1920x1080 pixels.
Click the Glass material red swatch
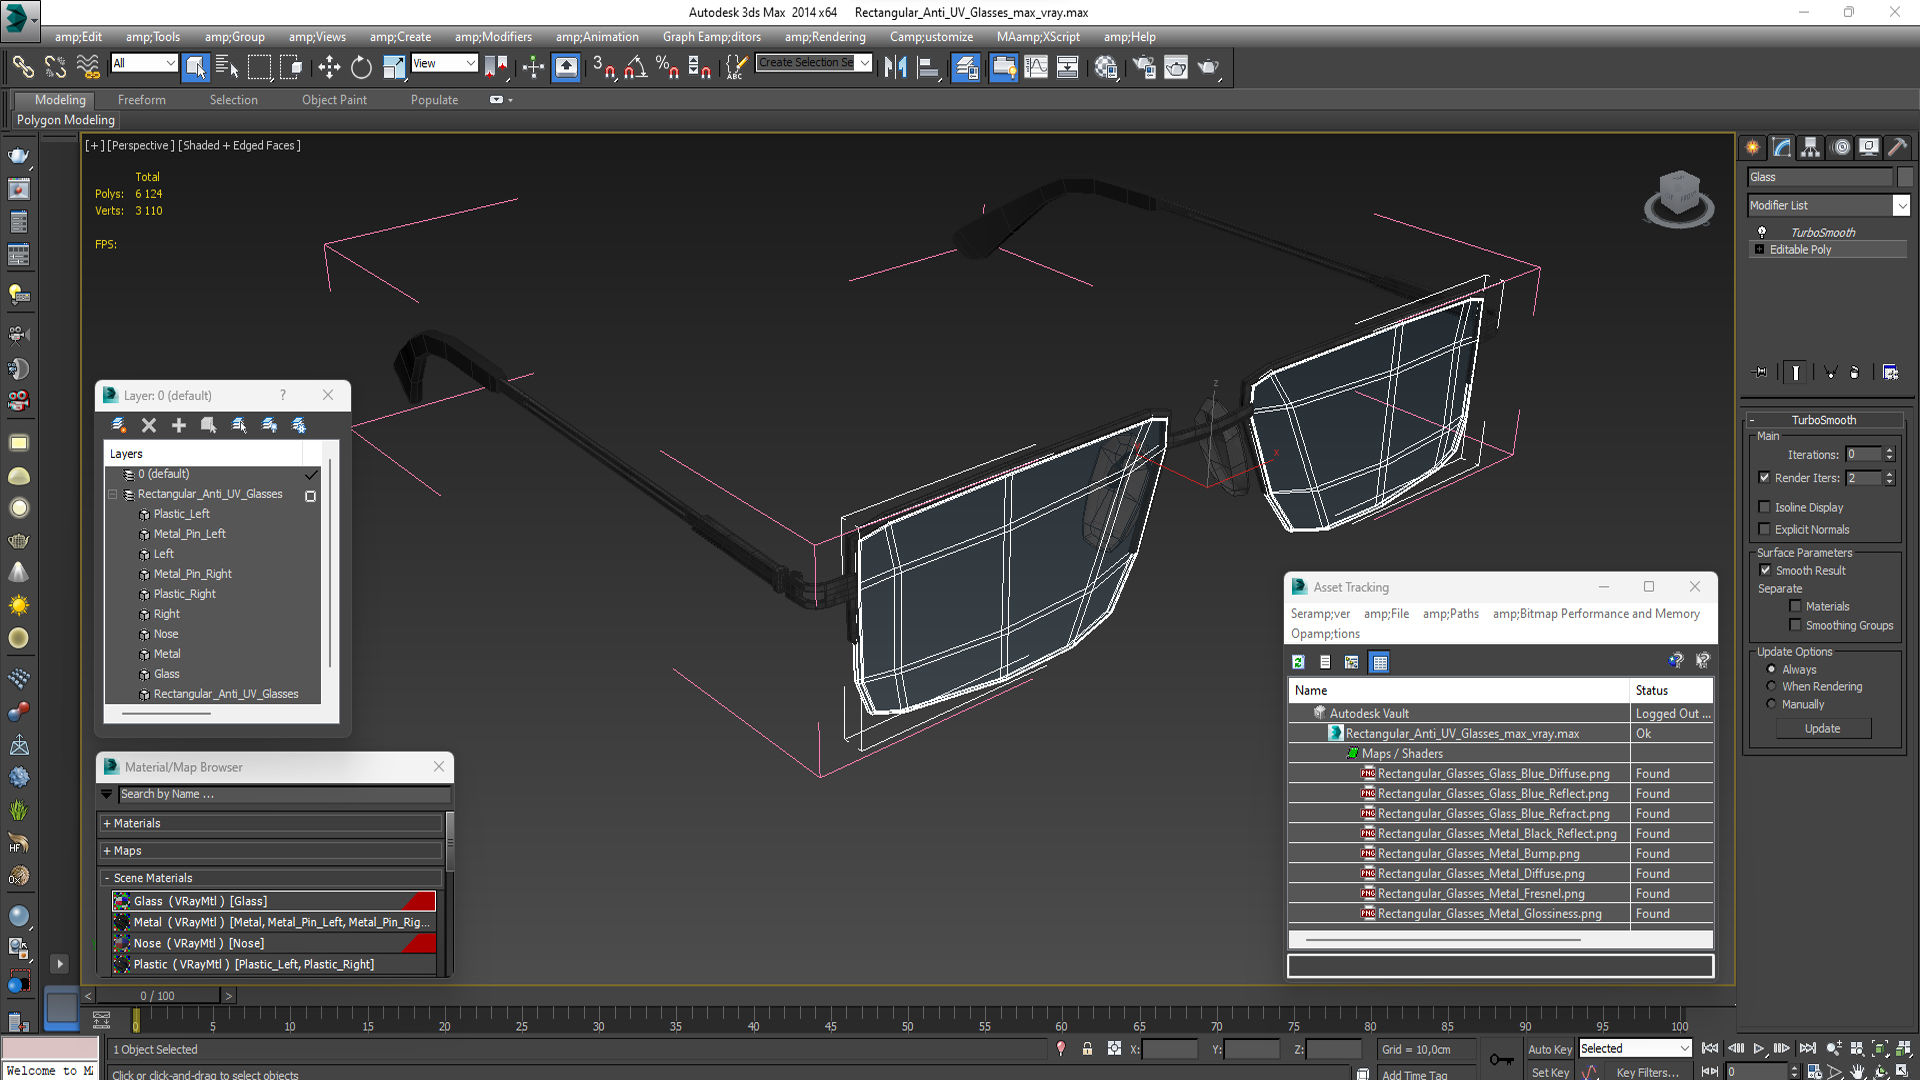click(420, 901)
